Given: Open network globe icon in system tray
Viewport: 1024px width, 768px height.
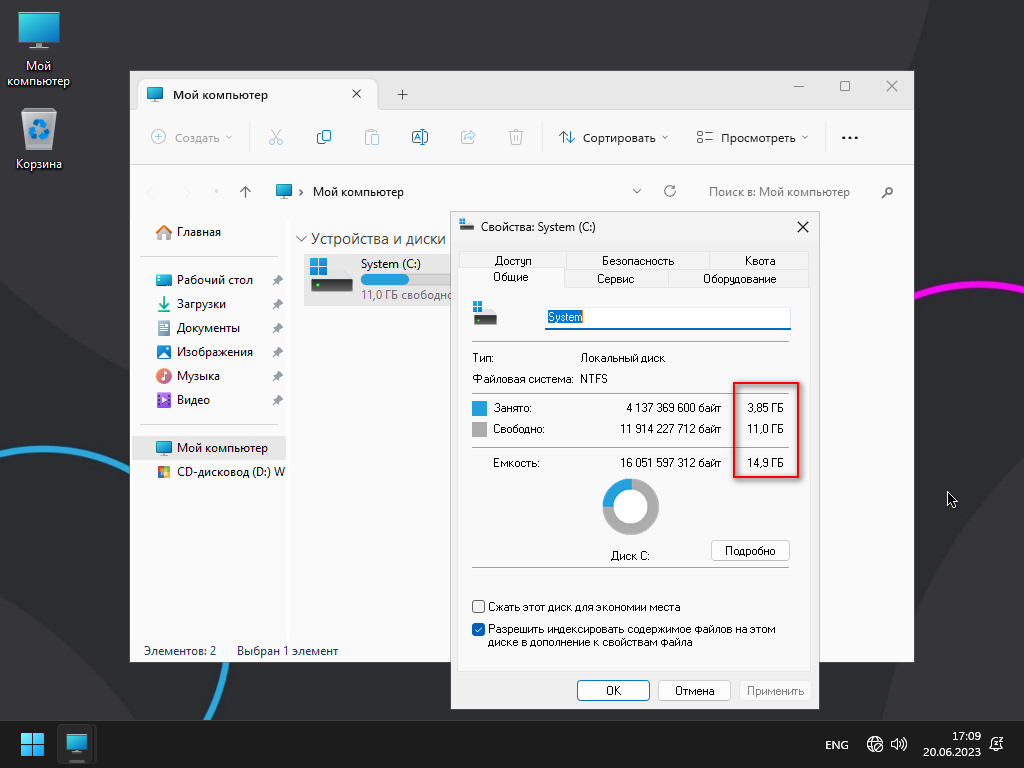Looking at the screenshot, I should pos(874,744).
